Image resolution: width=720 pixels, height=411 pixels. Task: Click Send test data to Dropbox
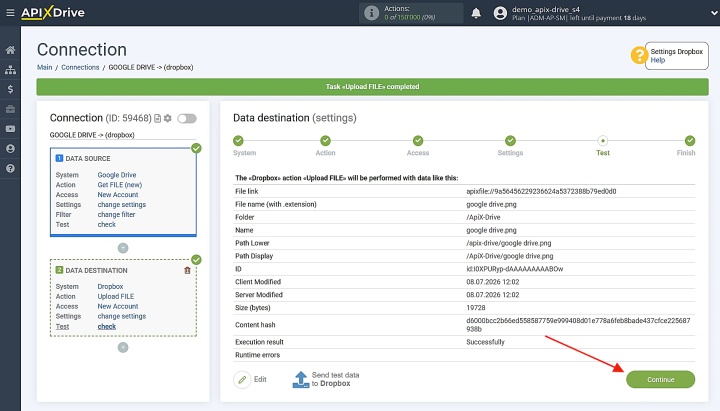pos(326,379)
